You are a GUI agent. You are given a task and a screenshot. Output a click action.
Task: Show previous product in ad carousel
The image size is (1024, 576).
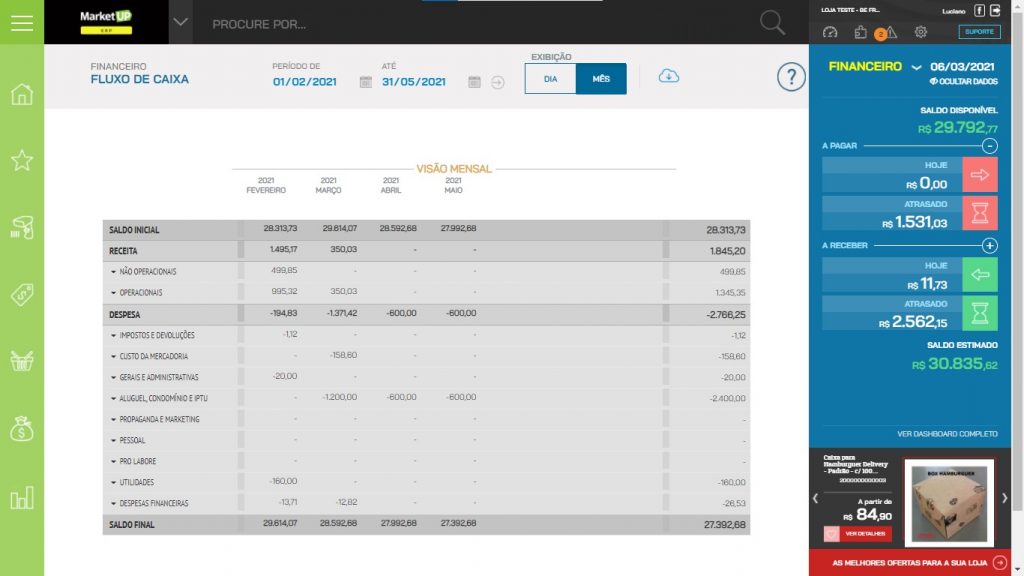click(815, 498)
